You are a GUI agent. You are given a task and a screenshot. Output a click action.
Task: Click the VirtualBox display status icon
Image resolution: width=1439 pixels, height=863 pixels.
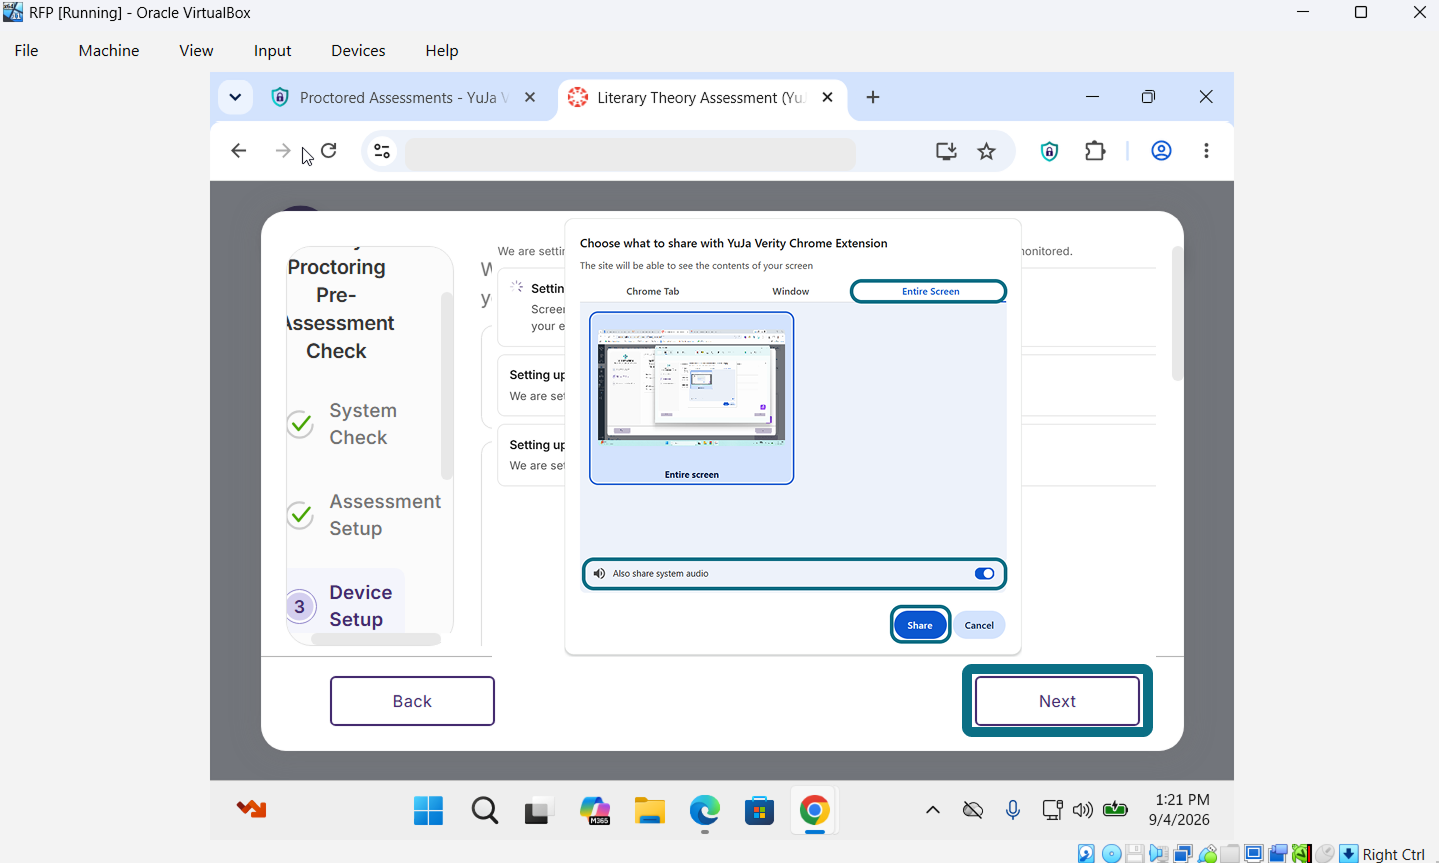coord(1254,854)
